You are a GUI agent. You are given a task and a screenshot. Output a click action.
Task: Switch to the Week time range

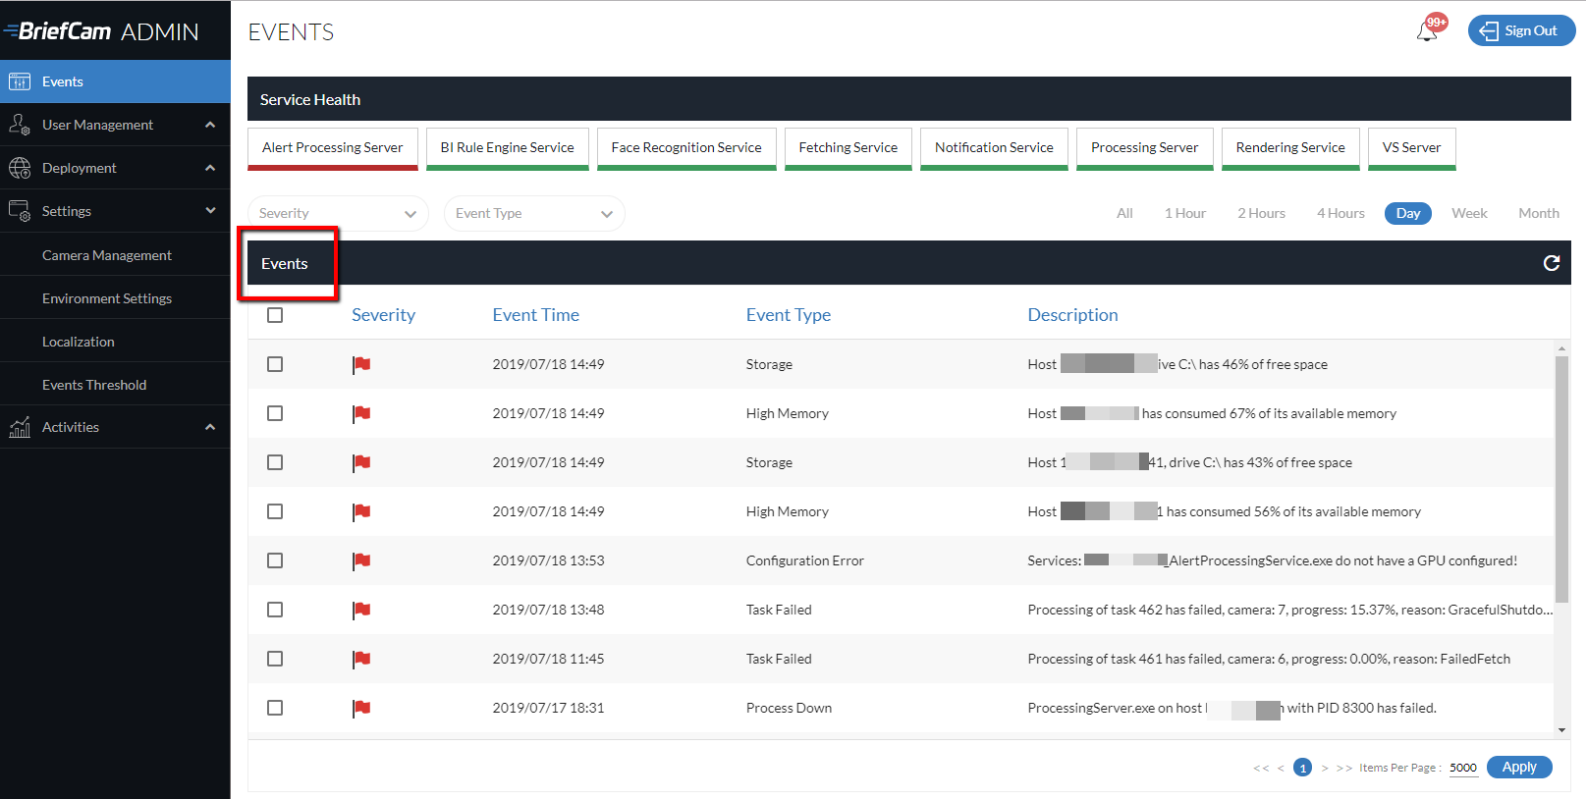click(1469, 213)
